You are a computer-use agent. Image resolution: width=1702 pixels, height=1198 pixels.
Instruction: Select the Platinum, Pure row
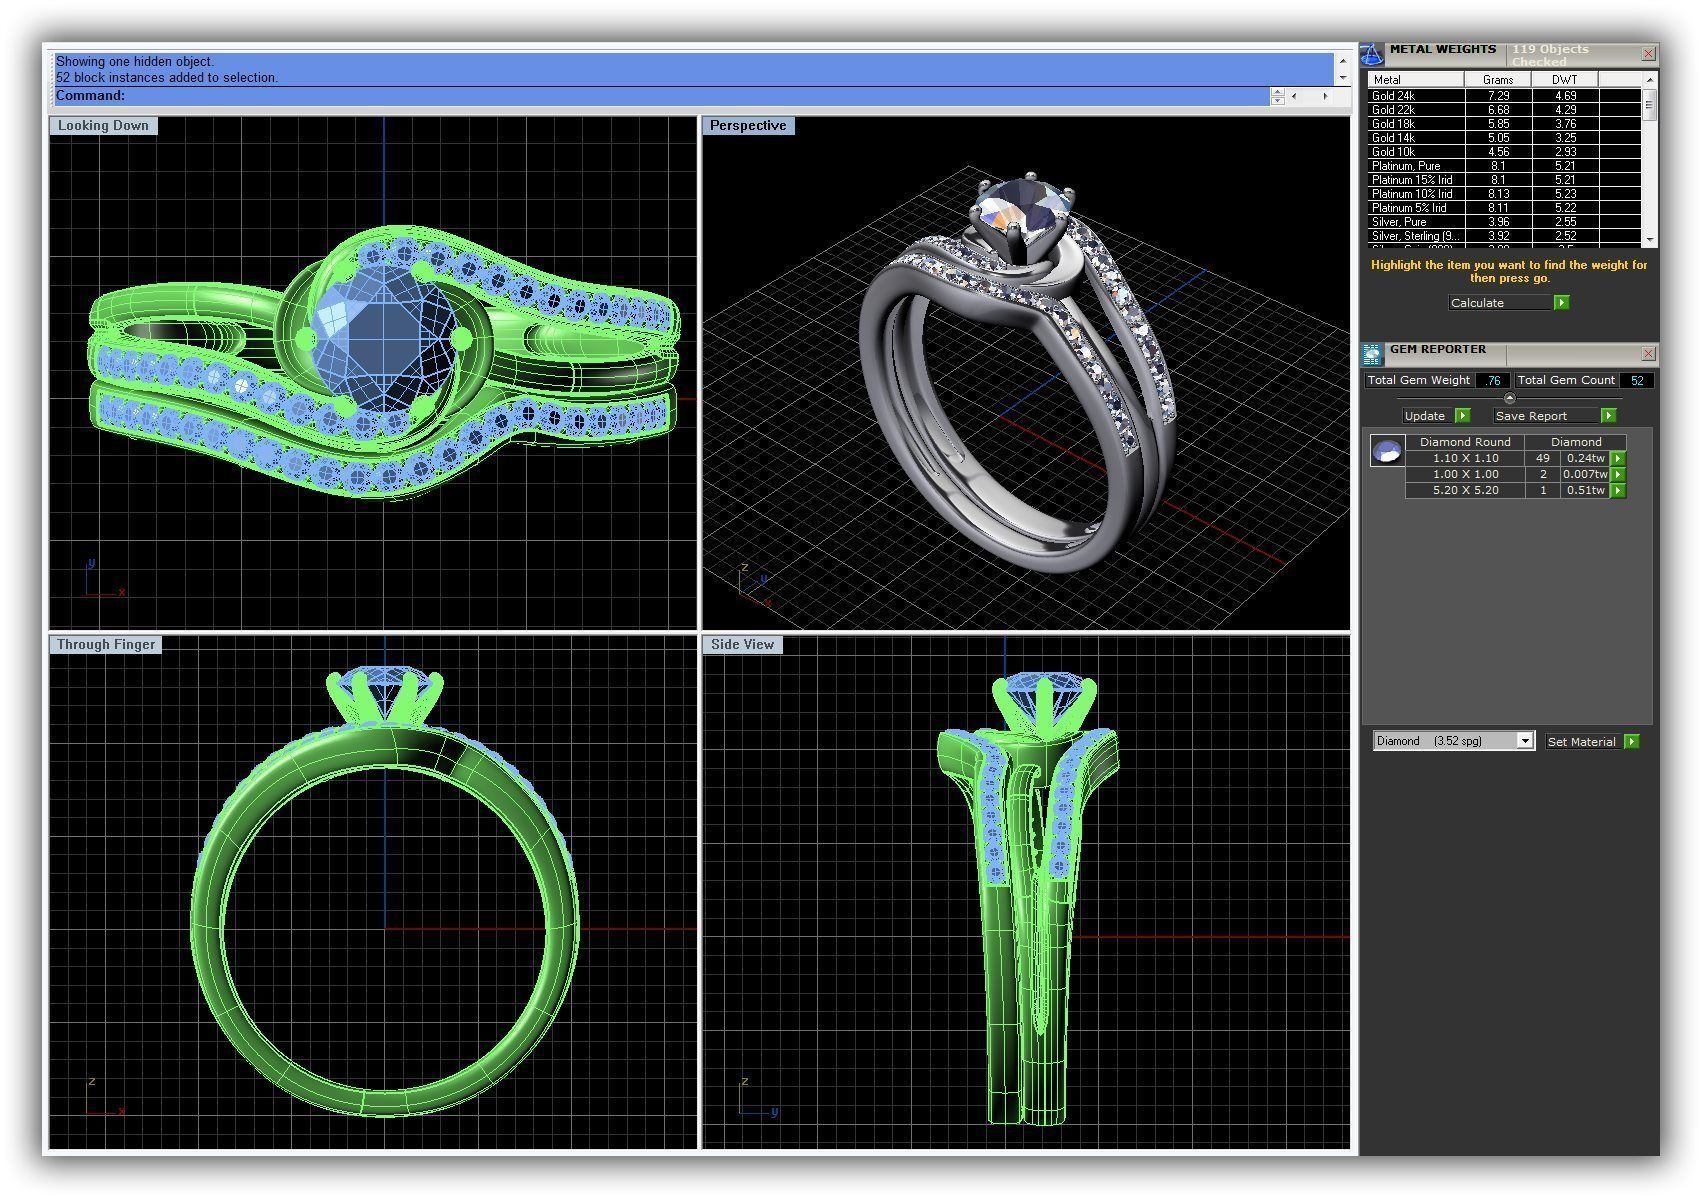(x=1504, y=166)
